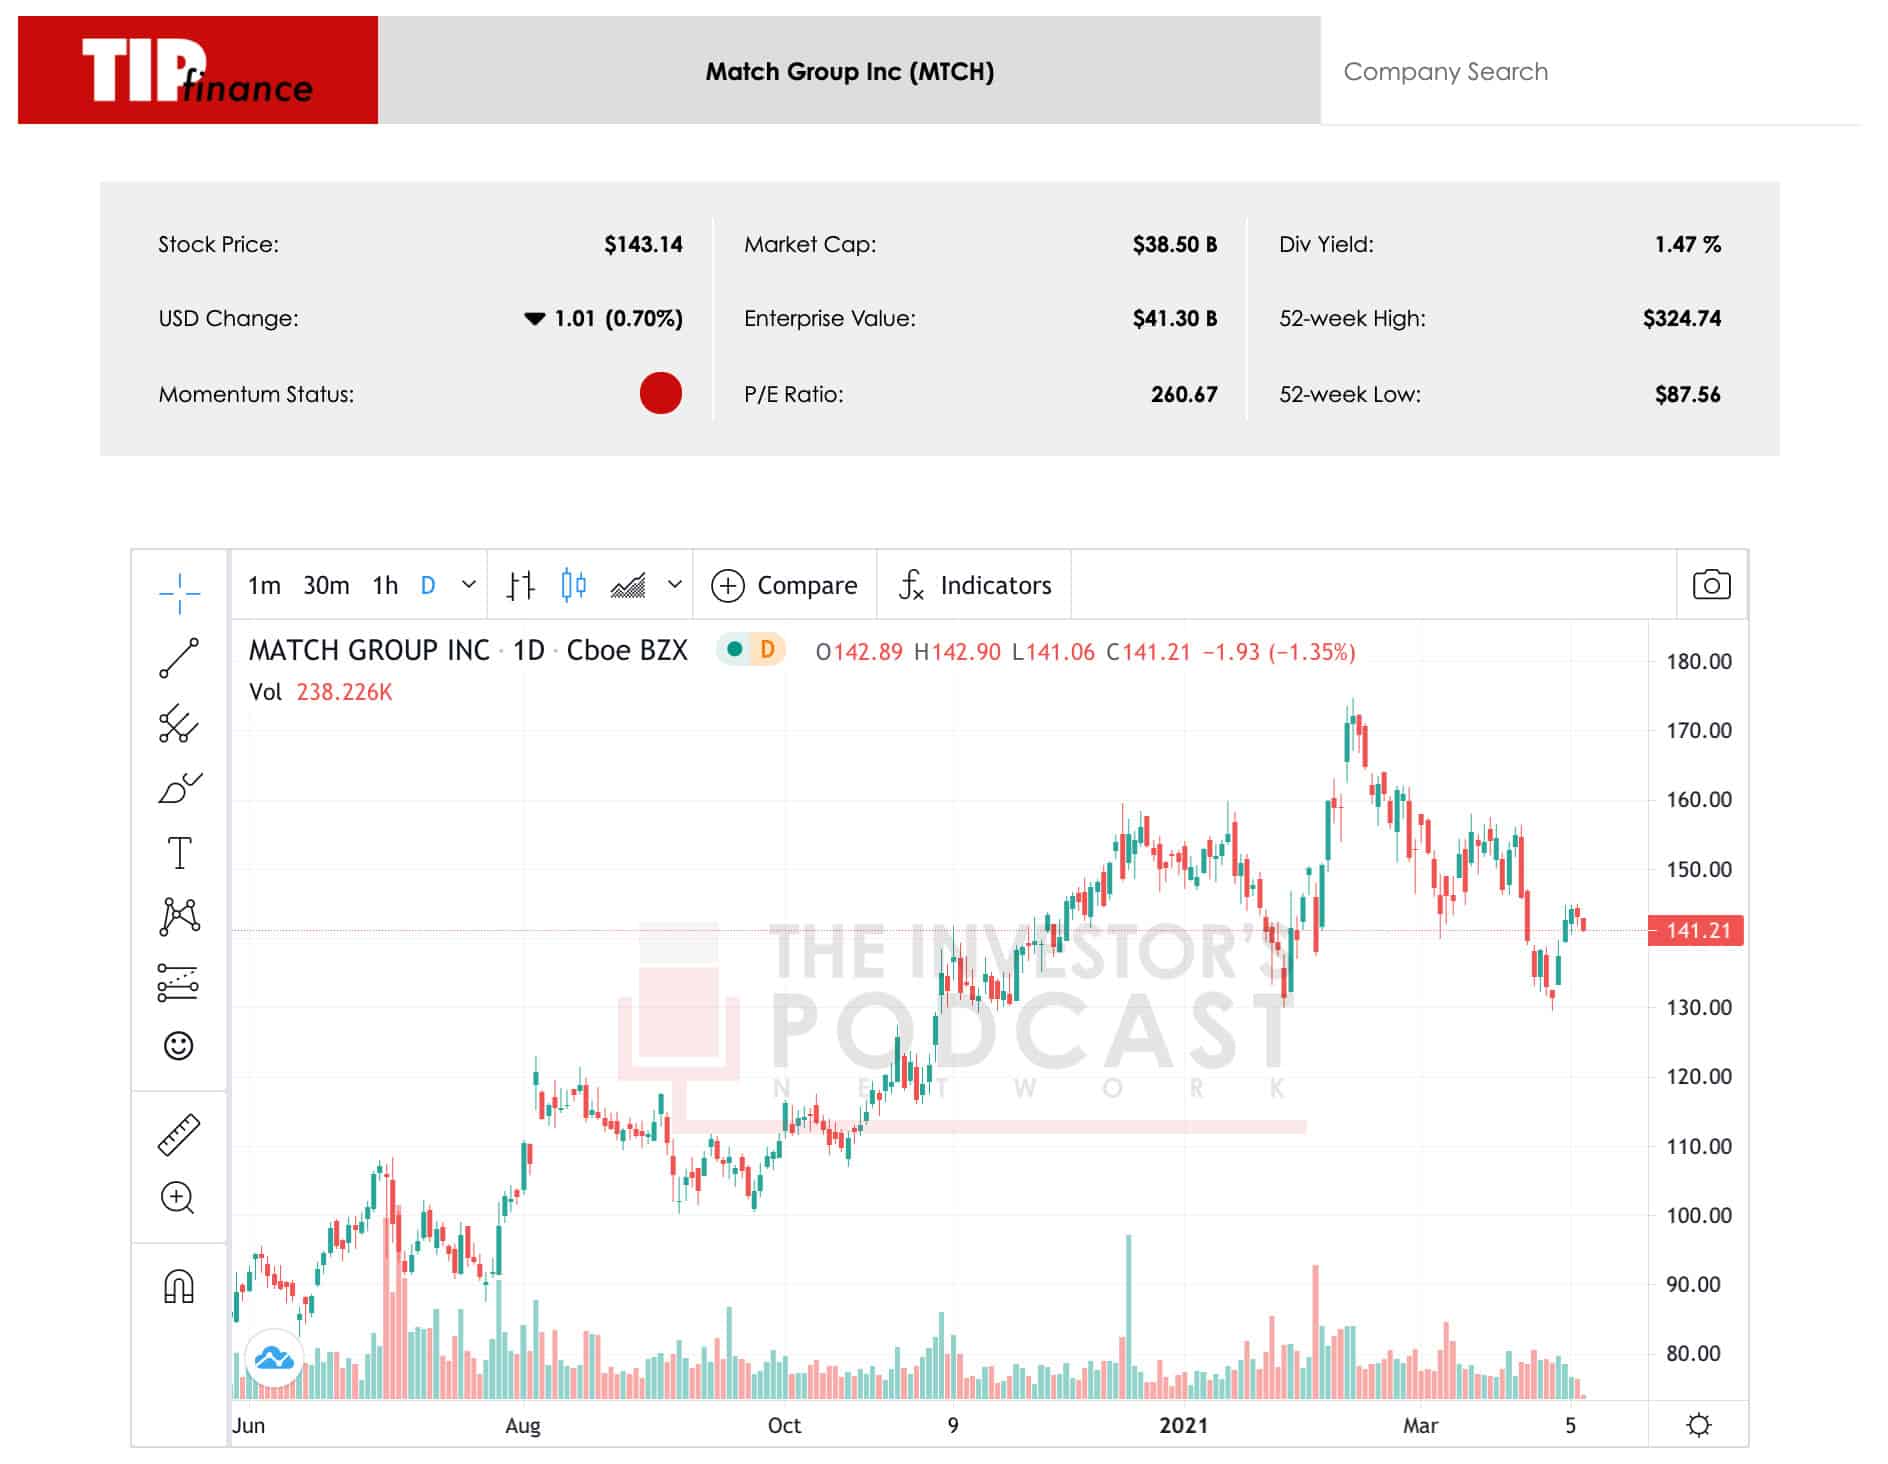1888x1464 pixels.
Task: Open the timeframe dropdown chevron
Action: pyautogui.click(x=466, y=585)
